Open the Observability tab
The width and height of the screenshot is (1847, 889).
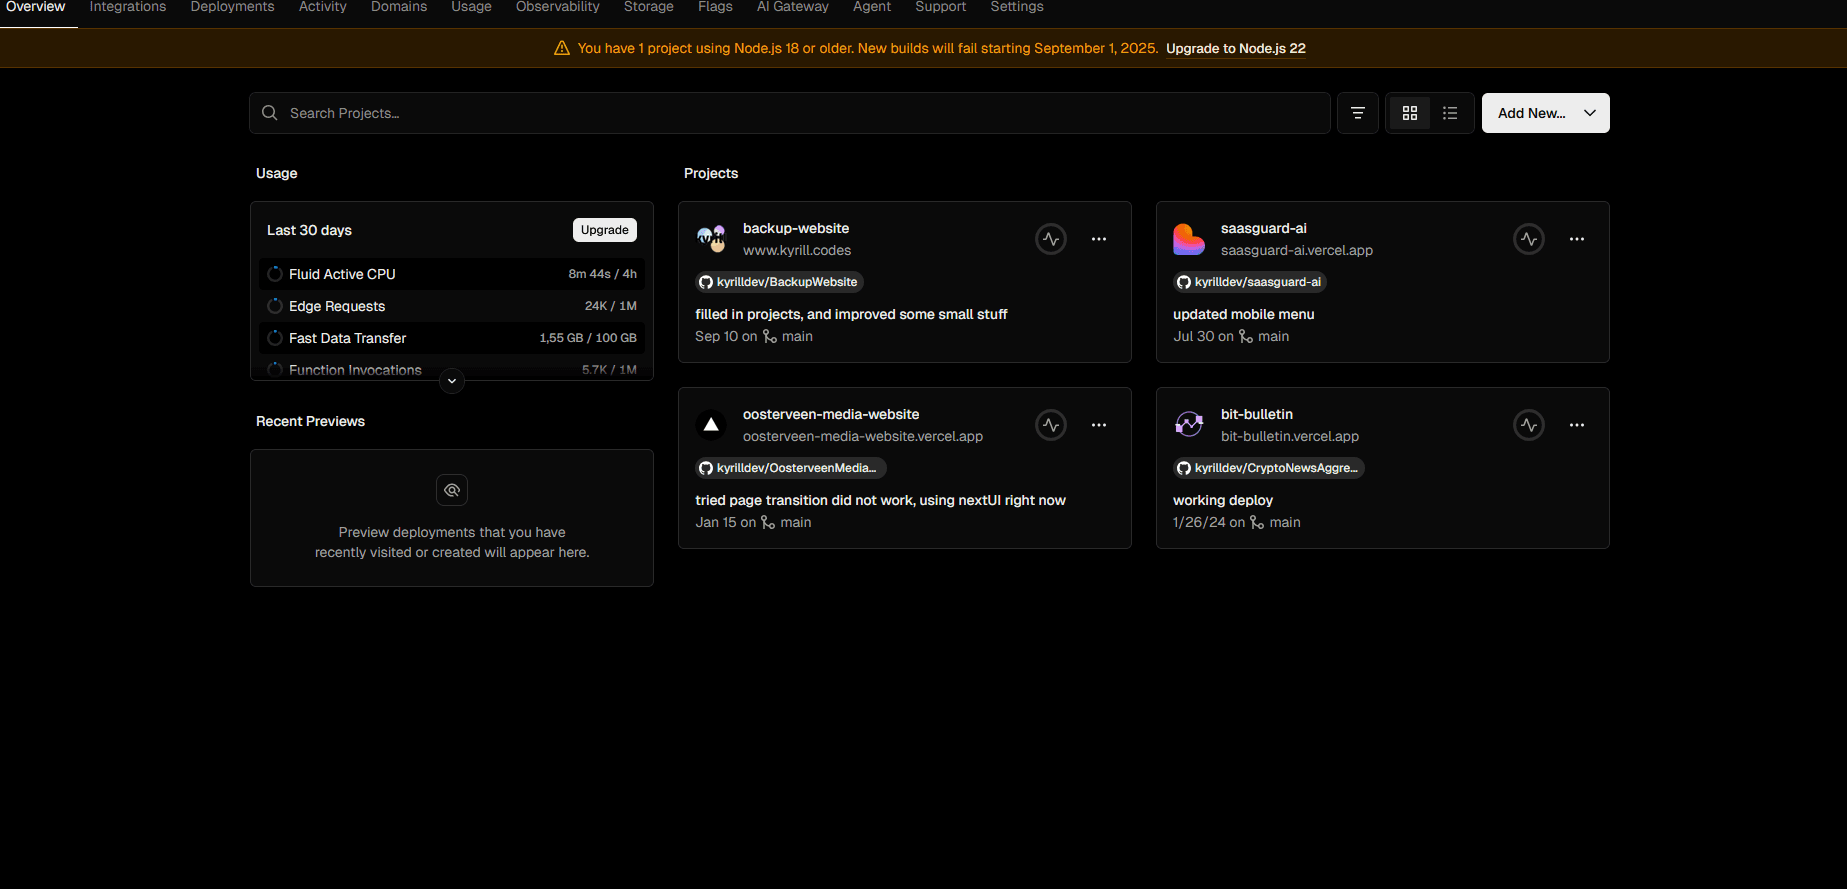(x=557, y=7)
